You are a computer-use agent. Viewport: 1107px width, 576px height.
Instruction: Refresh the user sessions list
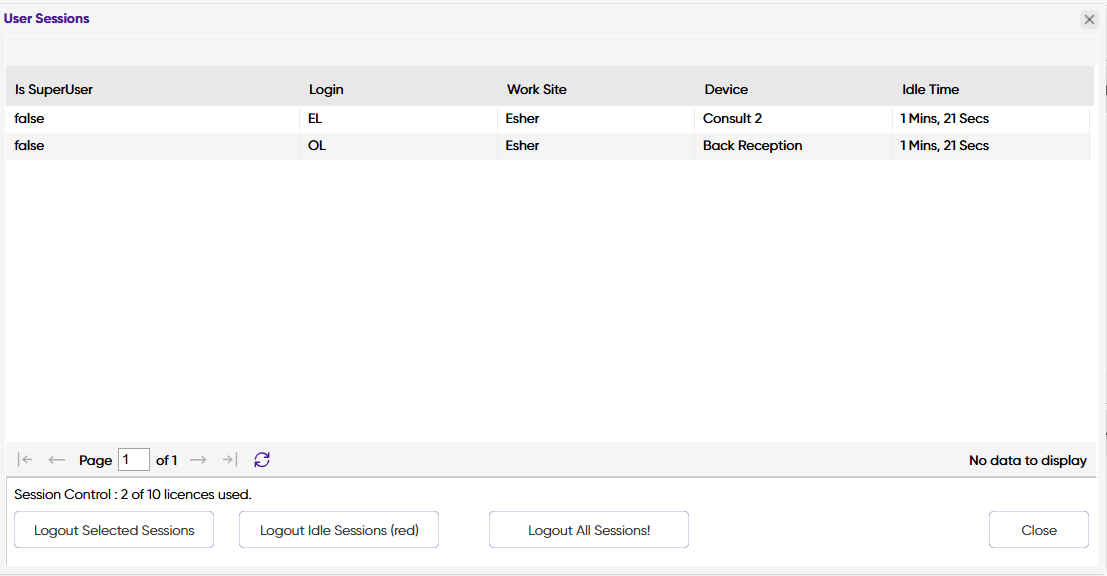coord(262,460)
